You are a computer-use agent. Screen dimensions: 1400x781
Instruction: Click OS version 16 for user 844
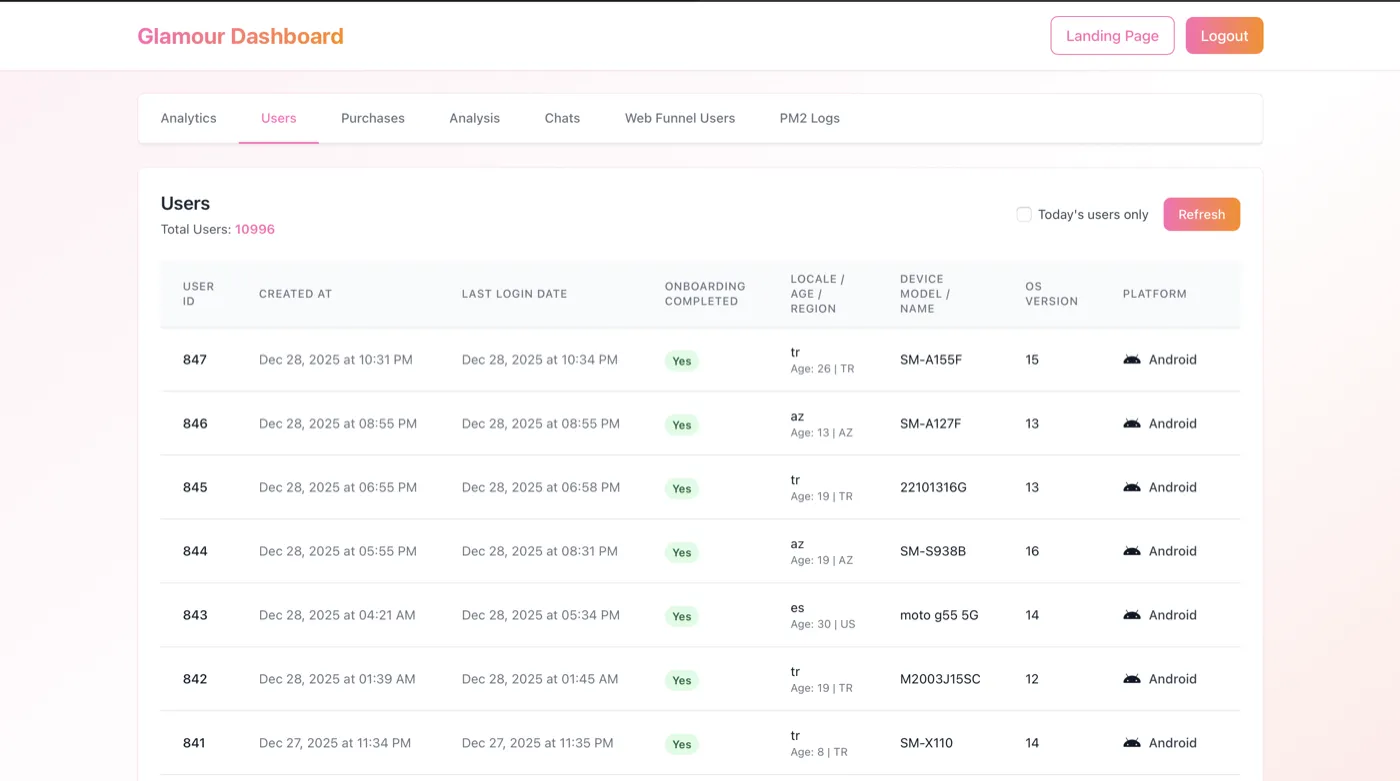(1032, 551)
